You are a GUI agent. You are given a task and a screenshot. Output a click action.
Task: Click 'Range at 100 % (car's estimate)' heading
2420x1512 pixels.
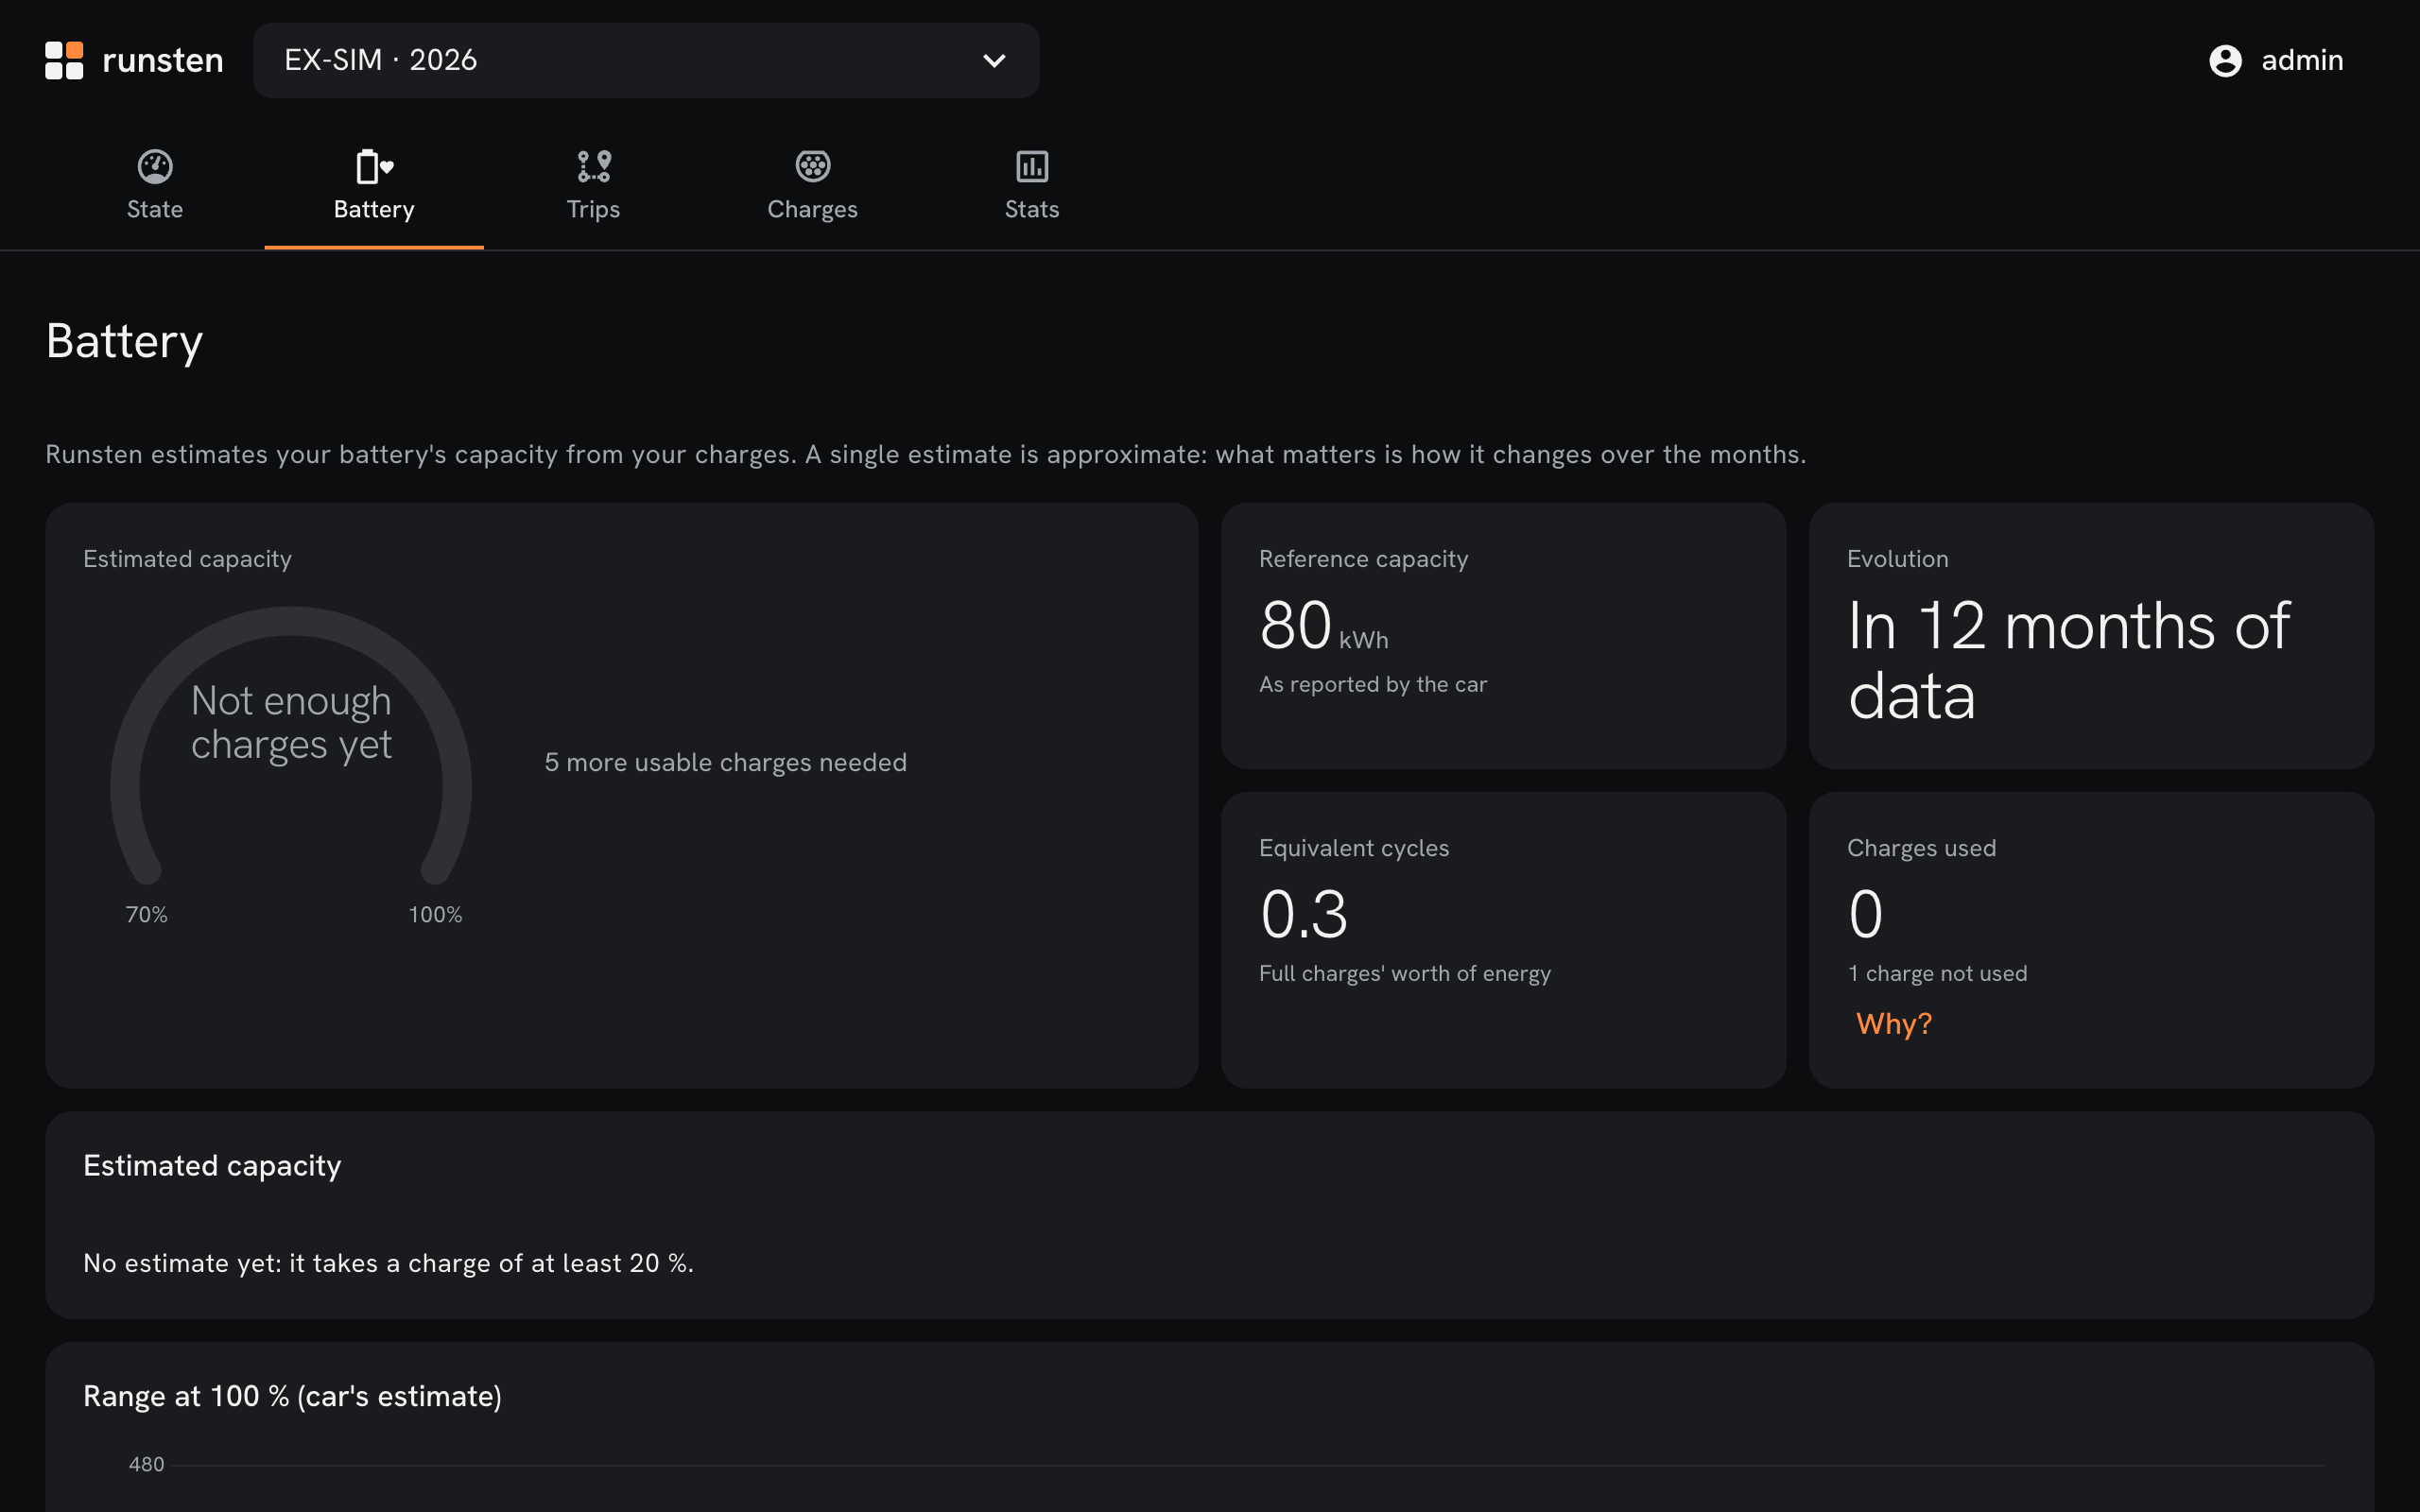292,1396
